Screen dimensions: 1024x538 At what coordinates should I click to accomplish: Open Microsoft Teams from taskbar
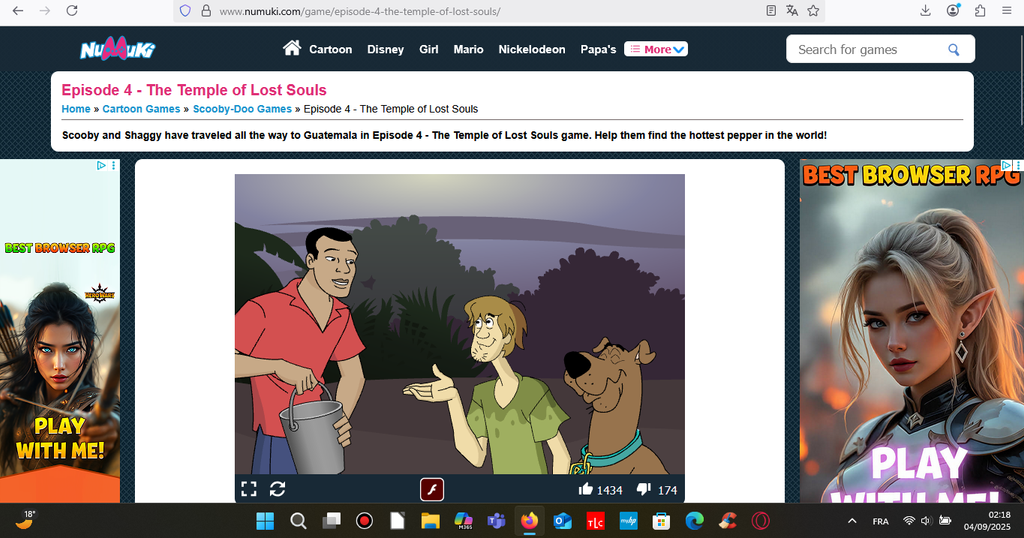496,521
